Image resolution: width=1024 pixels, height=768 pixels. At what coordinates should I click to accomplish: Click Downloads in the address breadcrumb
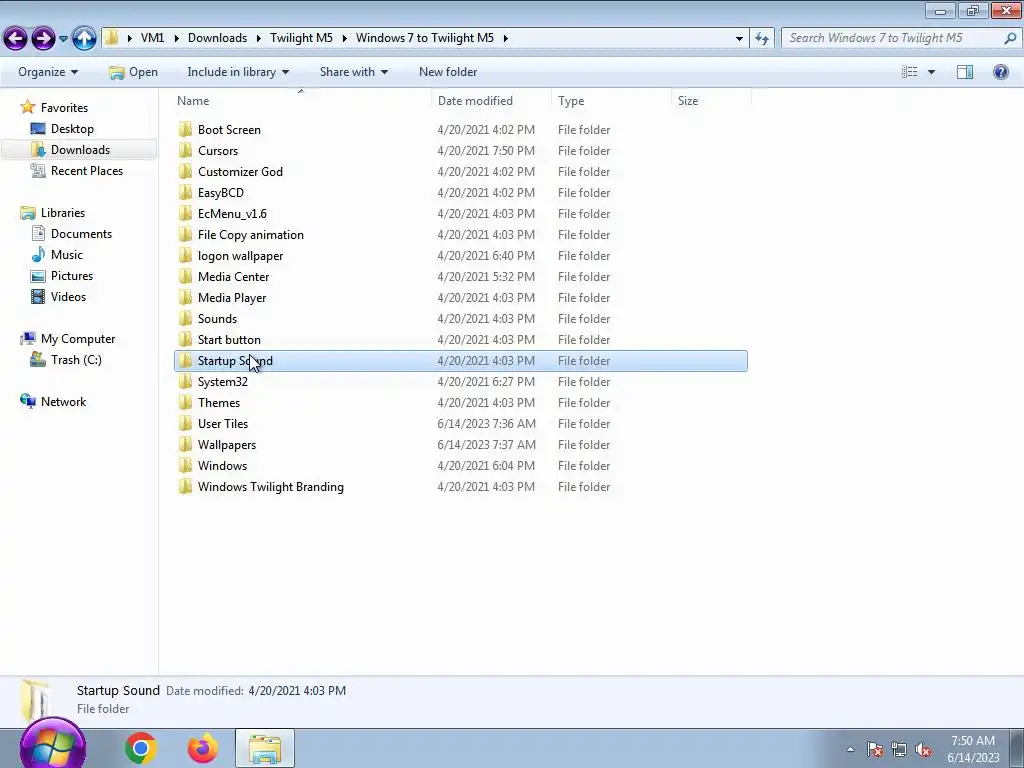pyautogui.click(x=217, y=38)
